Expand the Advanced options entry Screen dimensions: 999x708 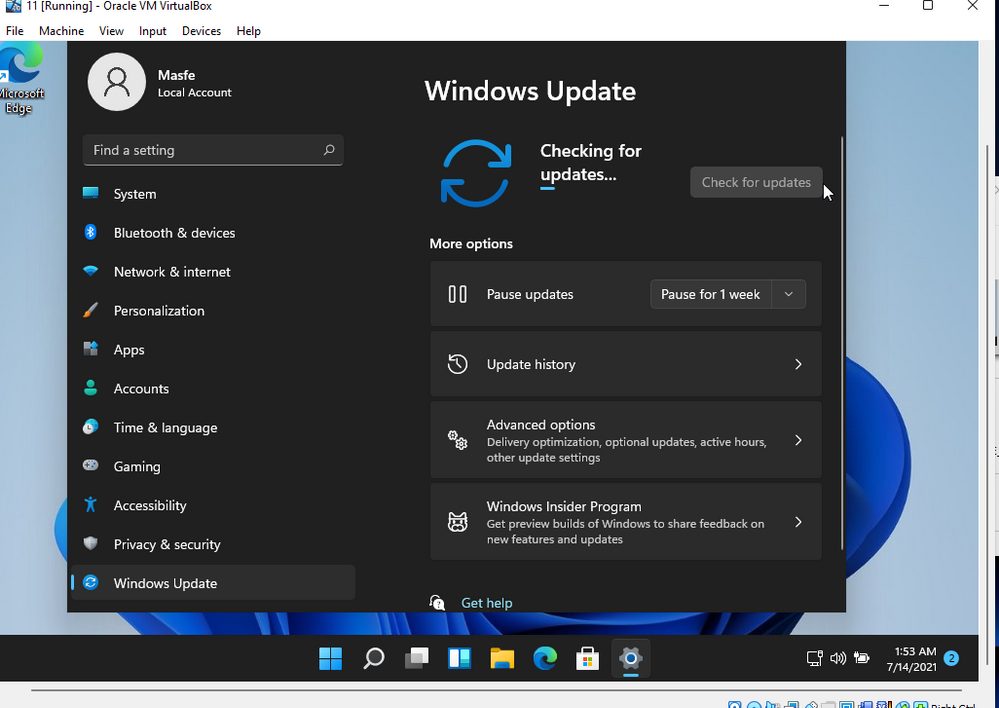click(x=626, y=440)
